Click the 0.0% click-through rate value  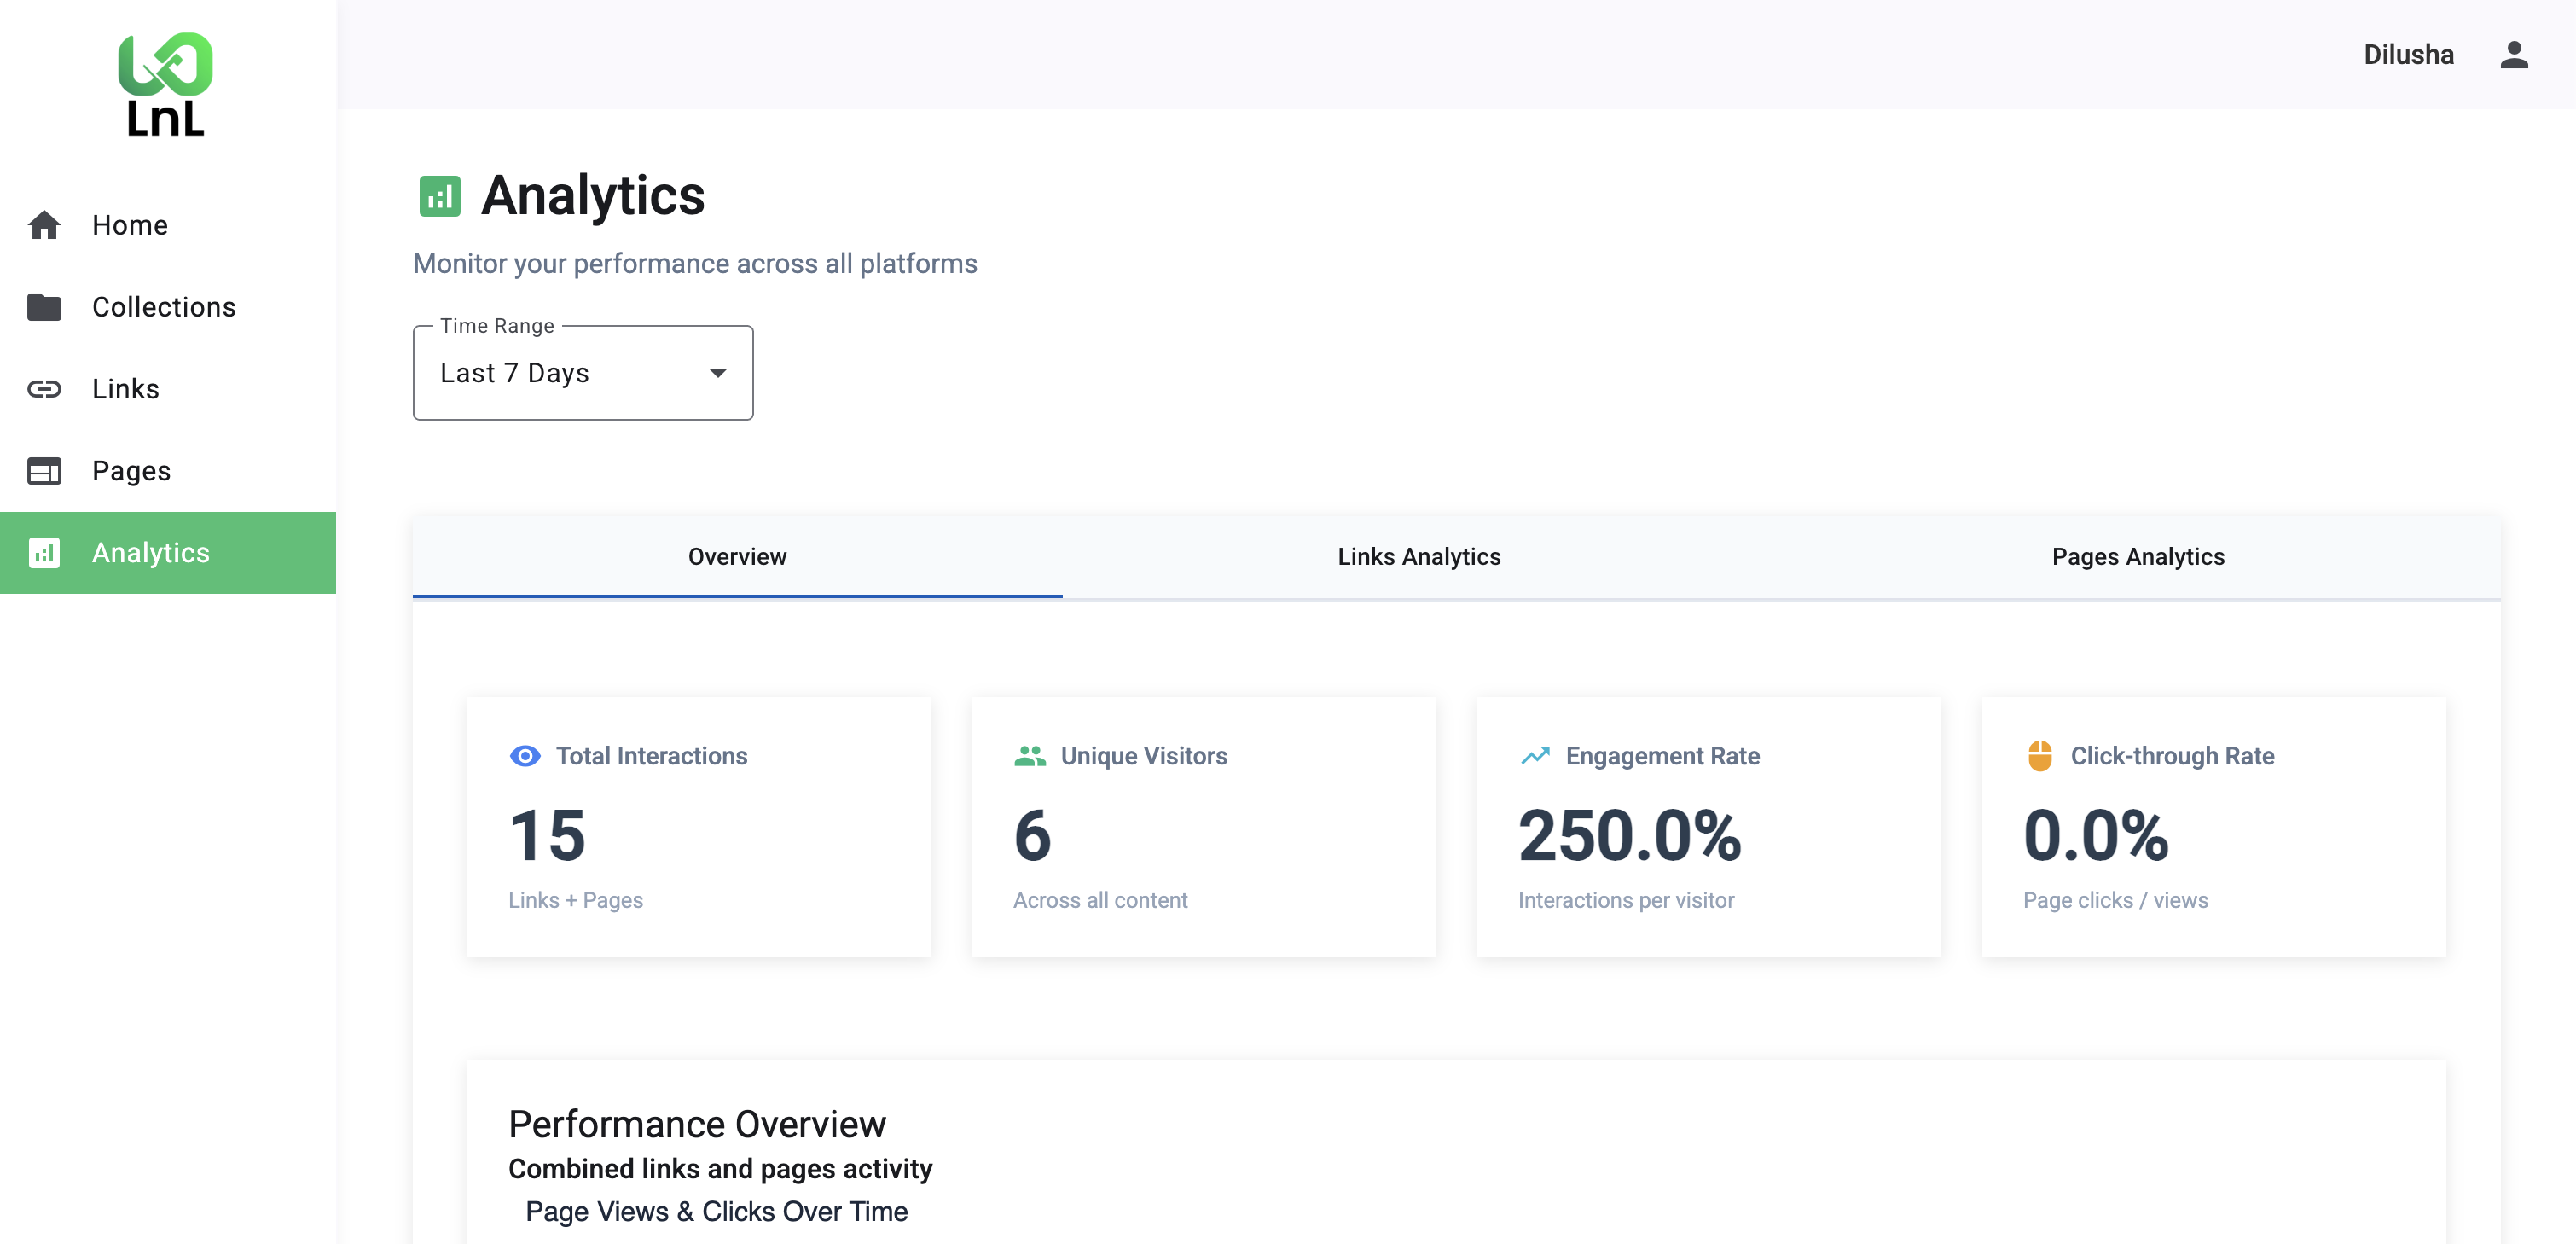coord(2095,835)
